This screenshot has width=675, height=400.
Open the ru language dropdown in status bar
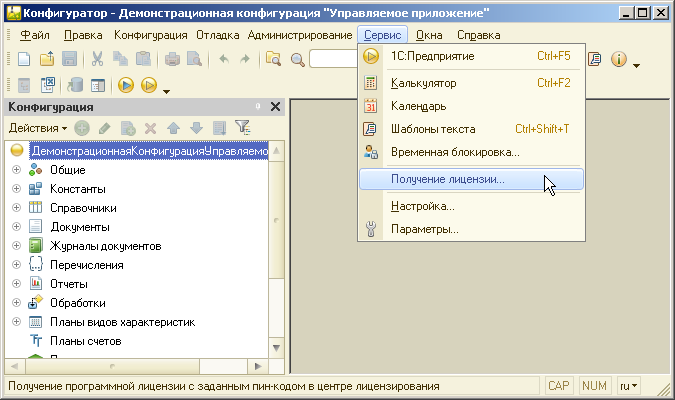click(x=628, y=386)
